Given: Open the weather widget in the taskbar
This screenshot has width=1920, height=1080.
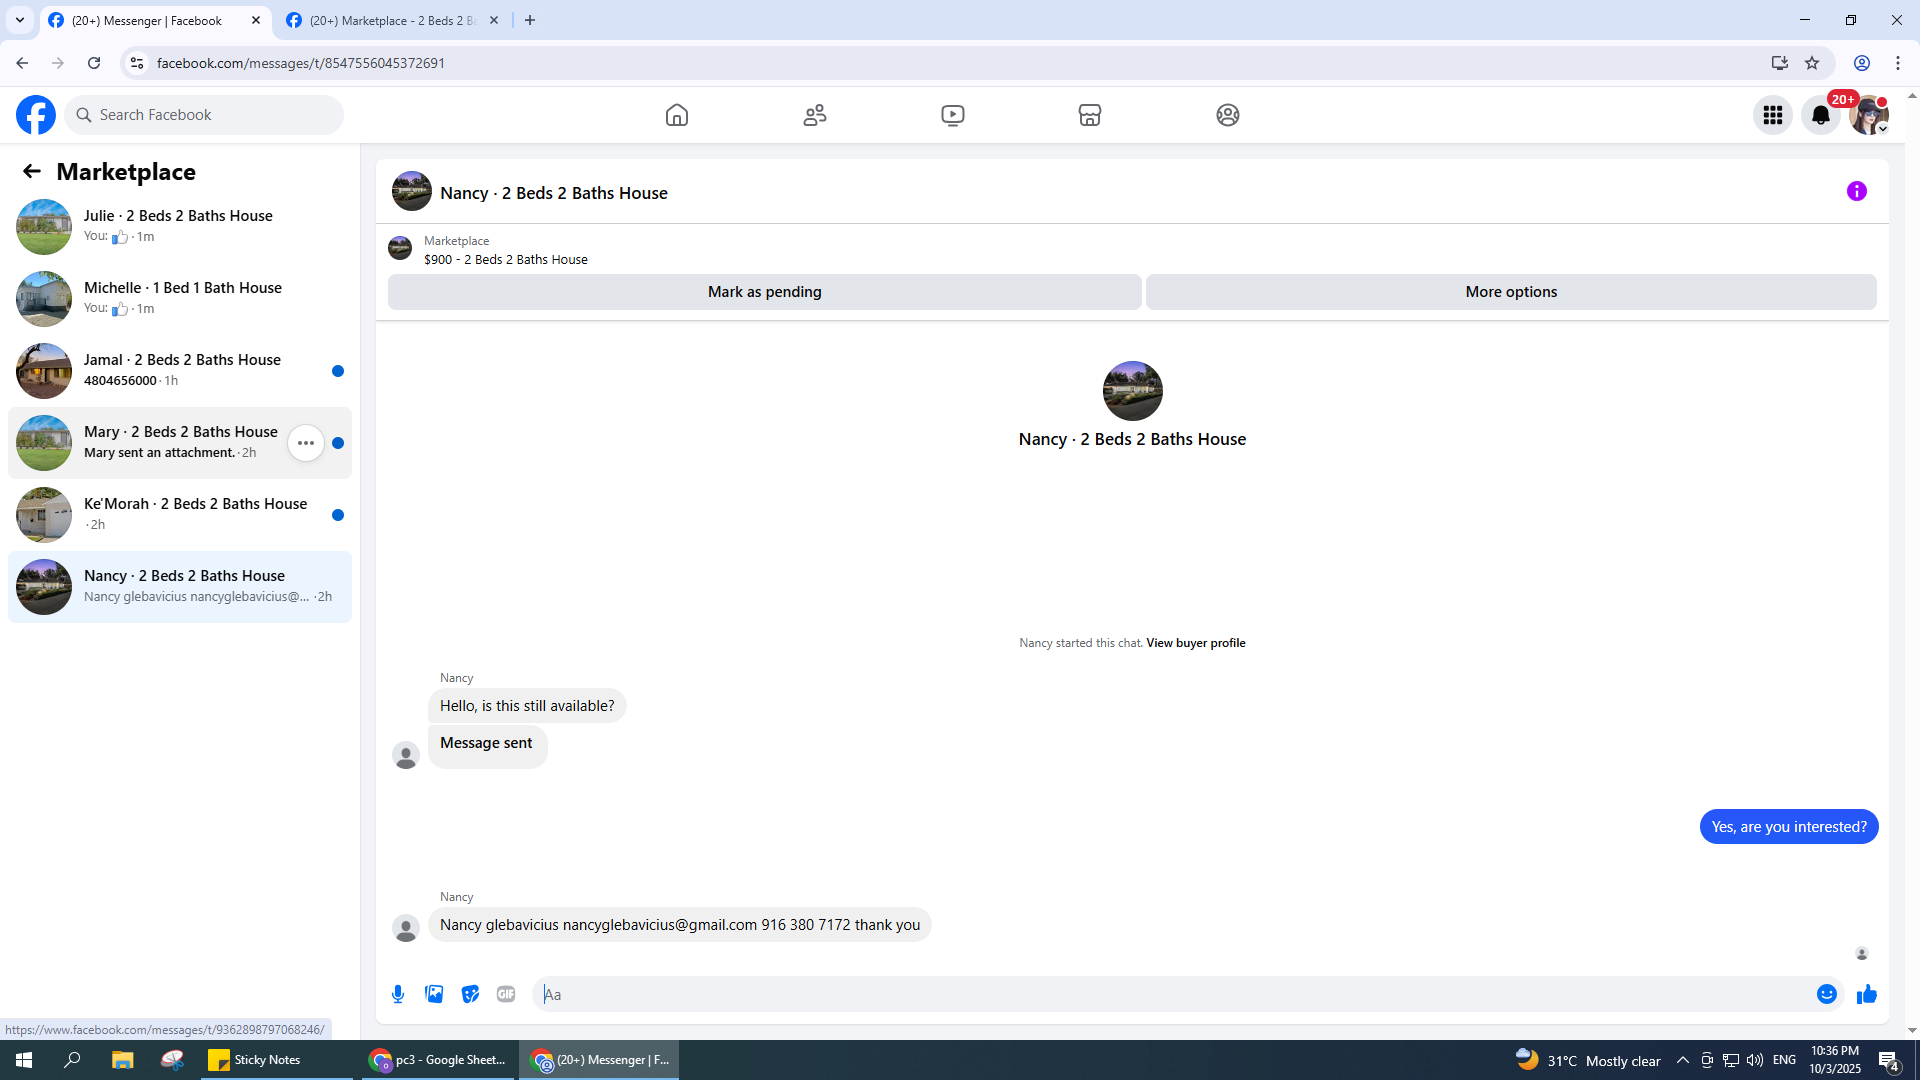Looking at the screenshot, I should (1587, 1060).
